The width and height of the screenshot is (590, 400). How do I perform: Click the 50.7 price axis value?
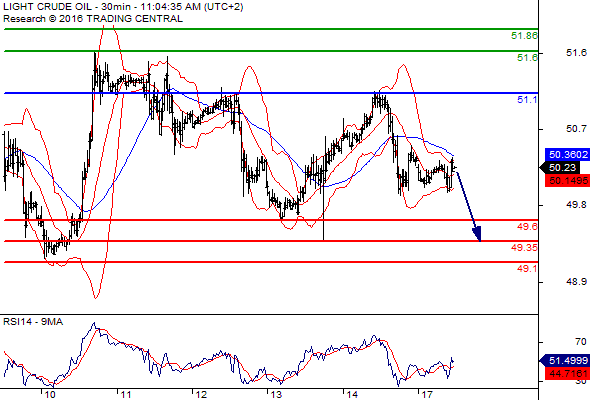(x=576, y=129)
